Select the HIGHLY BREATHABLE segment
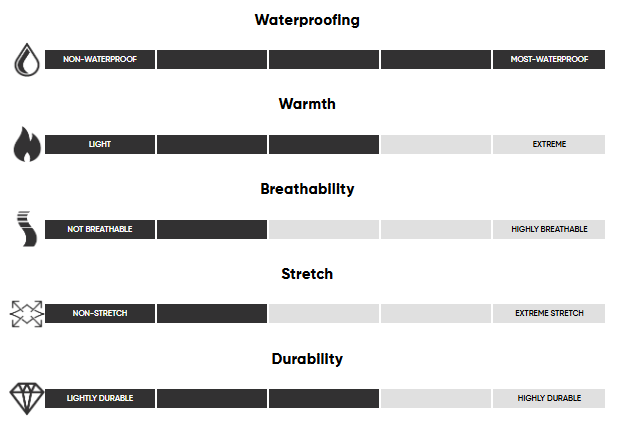 [549, 229]
